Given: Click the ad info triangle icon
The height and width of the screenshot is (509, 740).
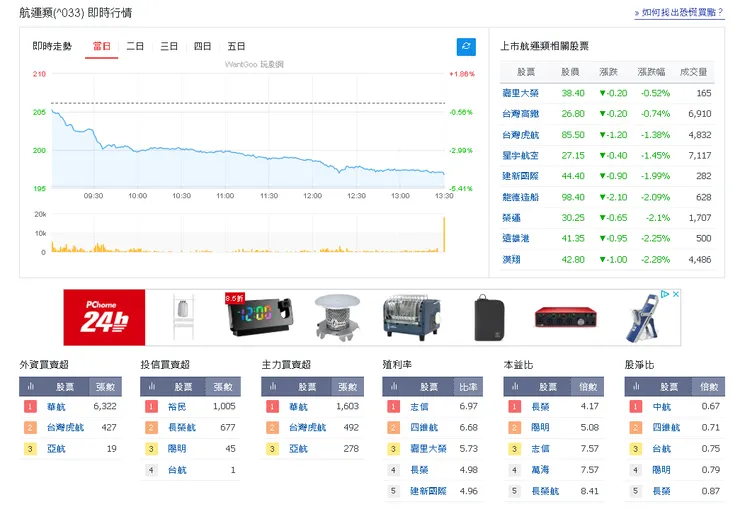Looking at the screenshot, I should tap(664, 294).
